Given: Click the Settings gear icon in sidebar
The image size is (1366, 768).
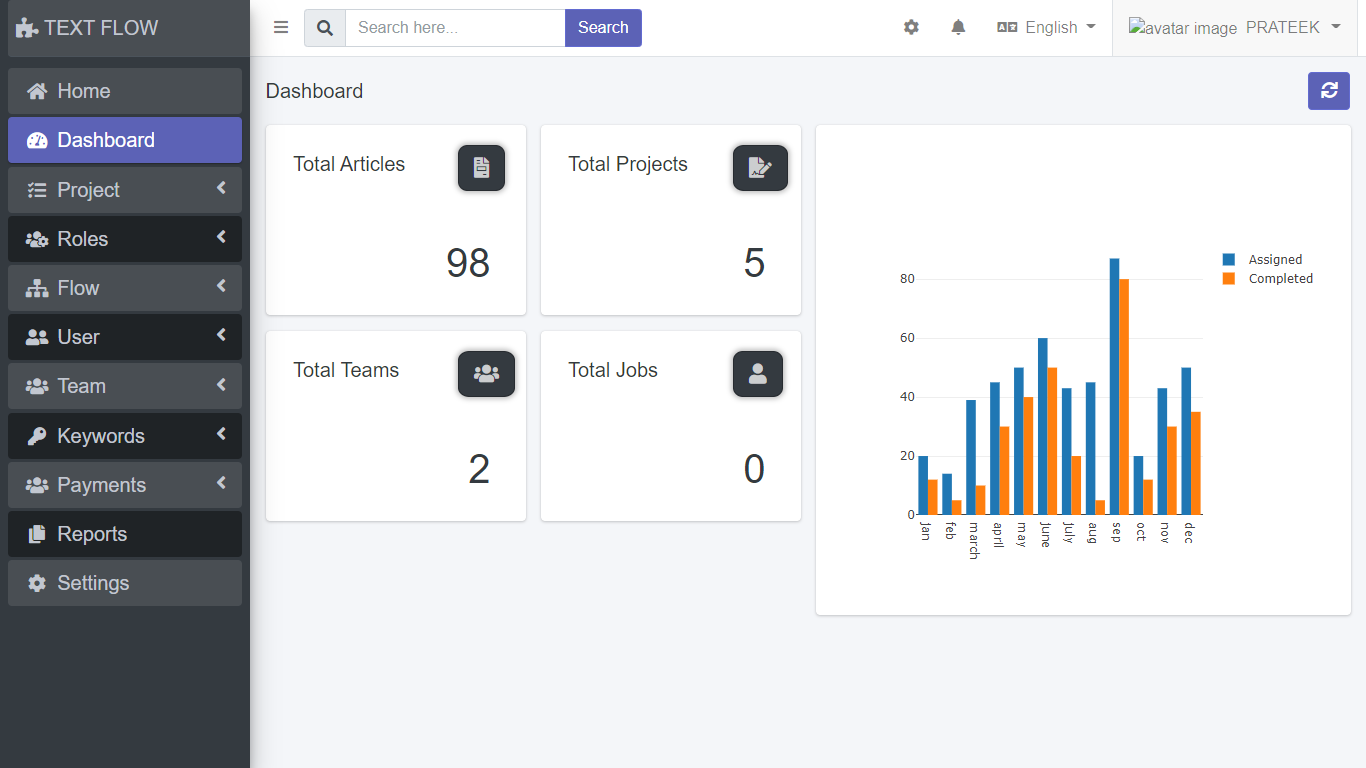Looking at the screenshot, I should click(x=37, y=583).
